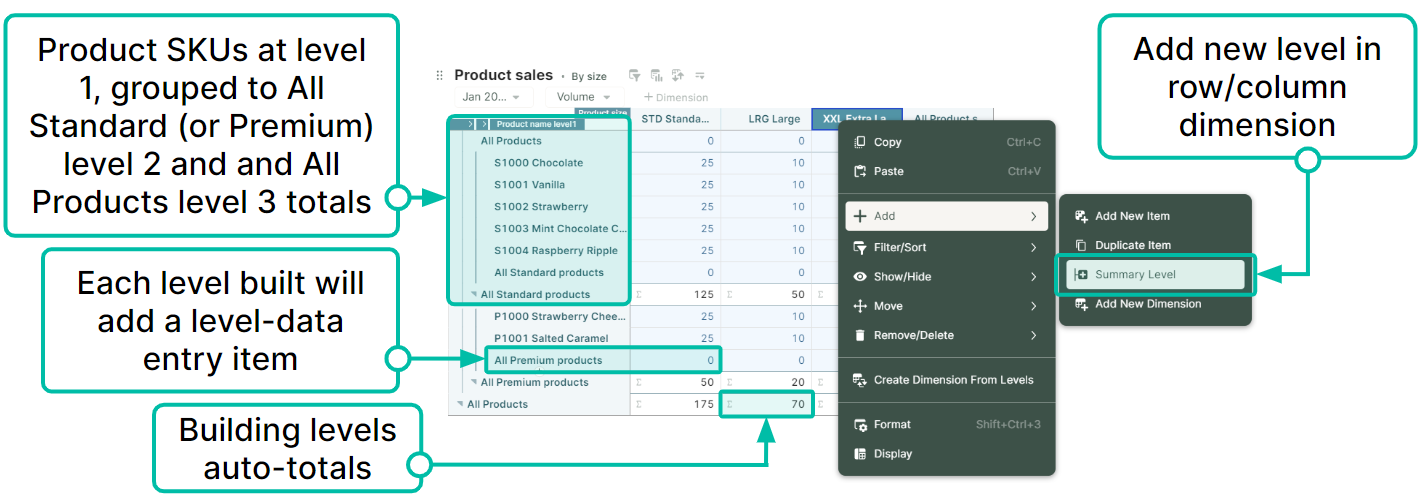Image resolution: width=1423 pixels, height=502 pixels.
Task: Click sigma icon in All Products STD total cell
Action: [639, 405]
